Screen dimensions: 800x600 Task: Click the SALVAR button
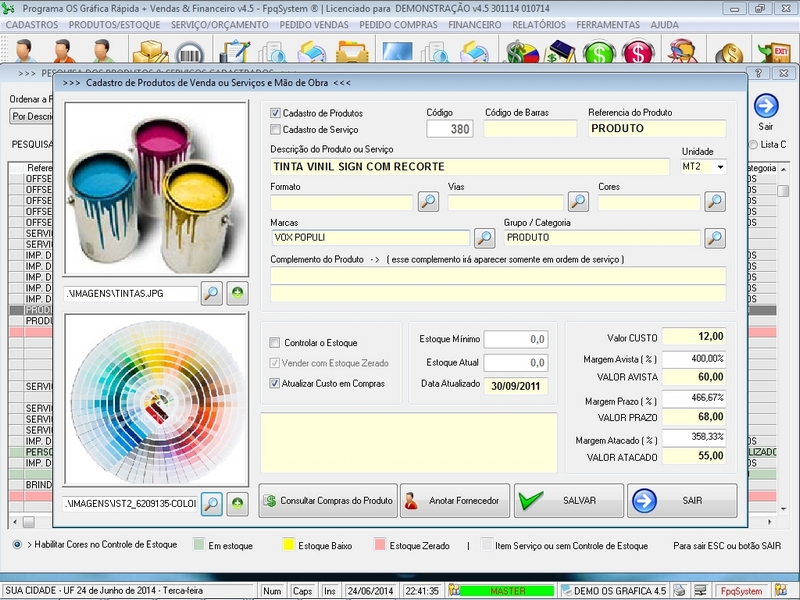[x=569, y=500]
